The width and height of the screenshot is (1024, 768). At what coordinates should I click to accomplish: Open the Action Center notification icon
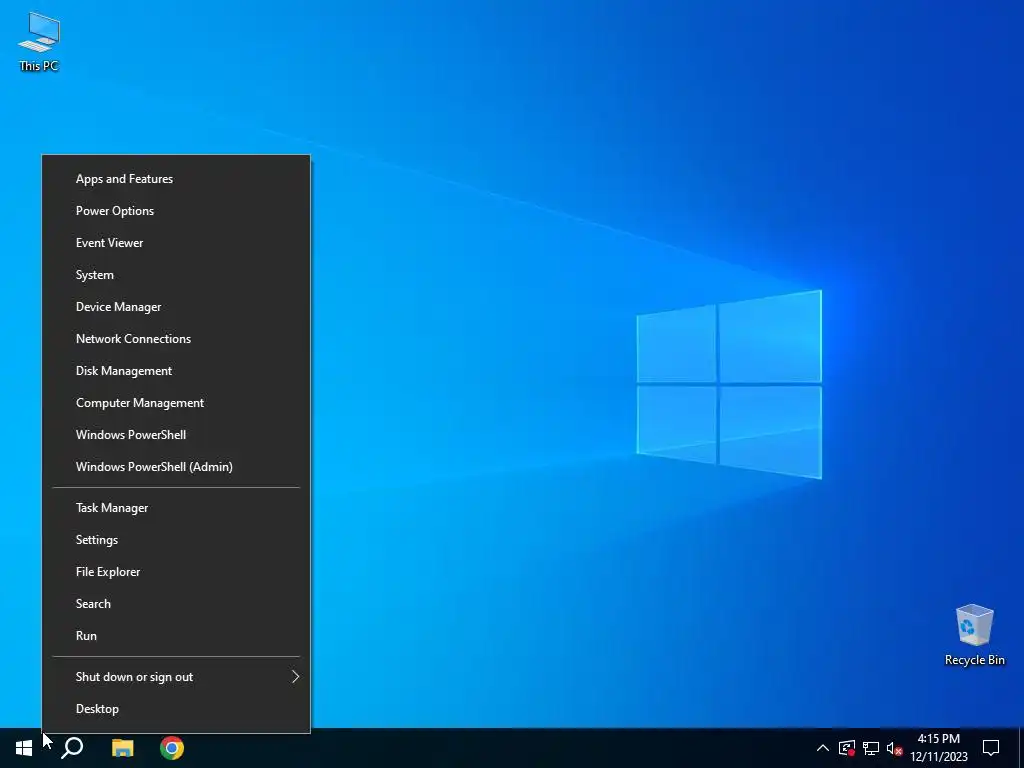point(991,748)
